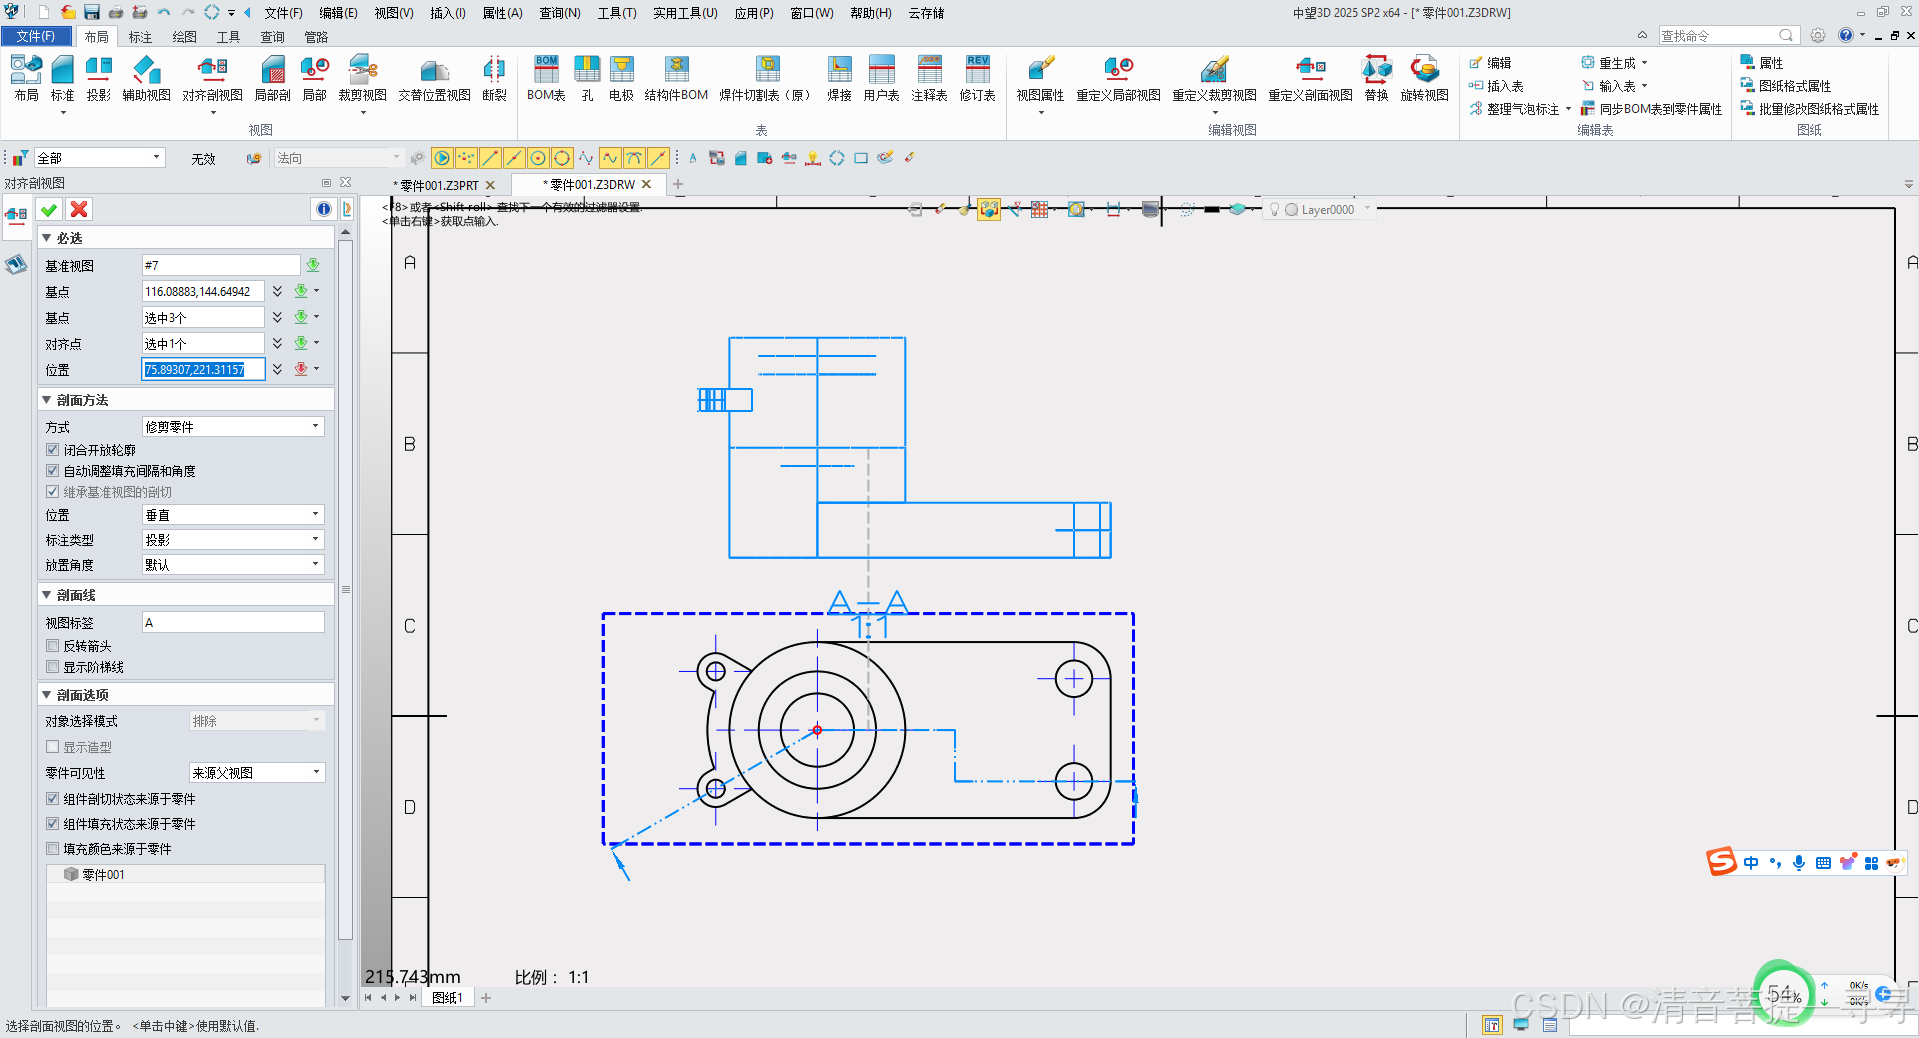Image resolution: width=1919 pixels, height=1038 pixels.
Task: Click 图纸格式属性 button
Action: pos(1786,86)
